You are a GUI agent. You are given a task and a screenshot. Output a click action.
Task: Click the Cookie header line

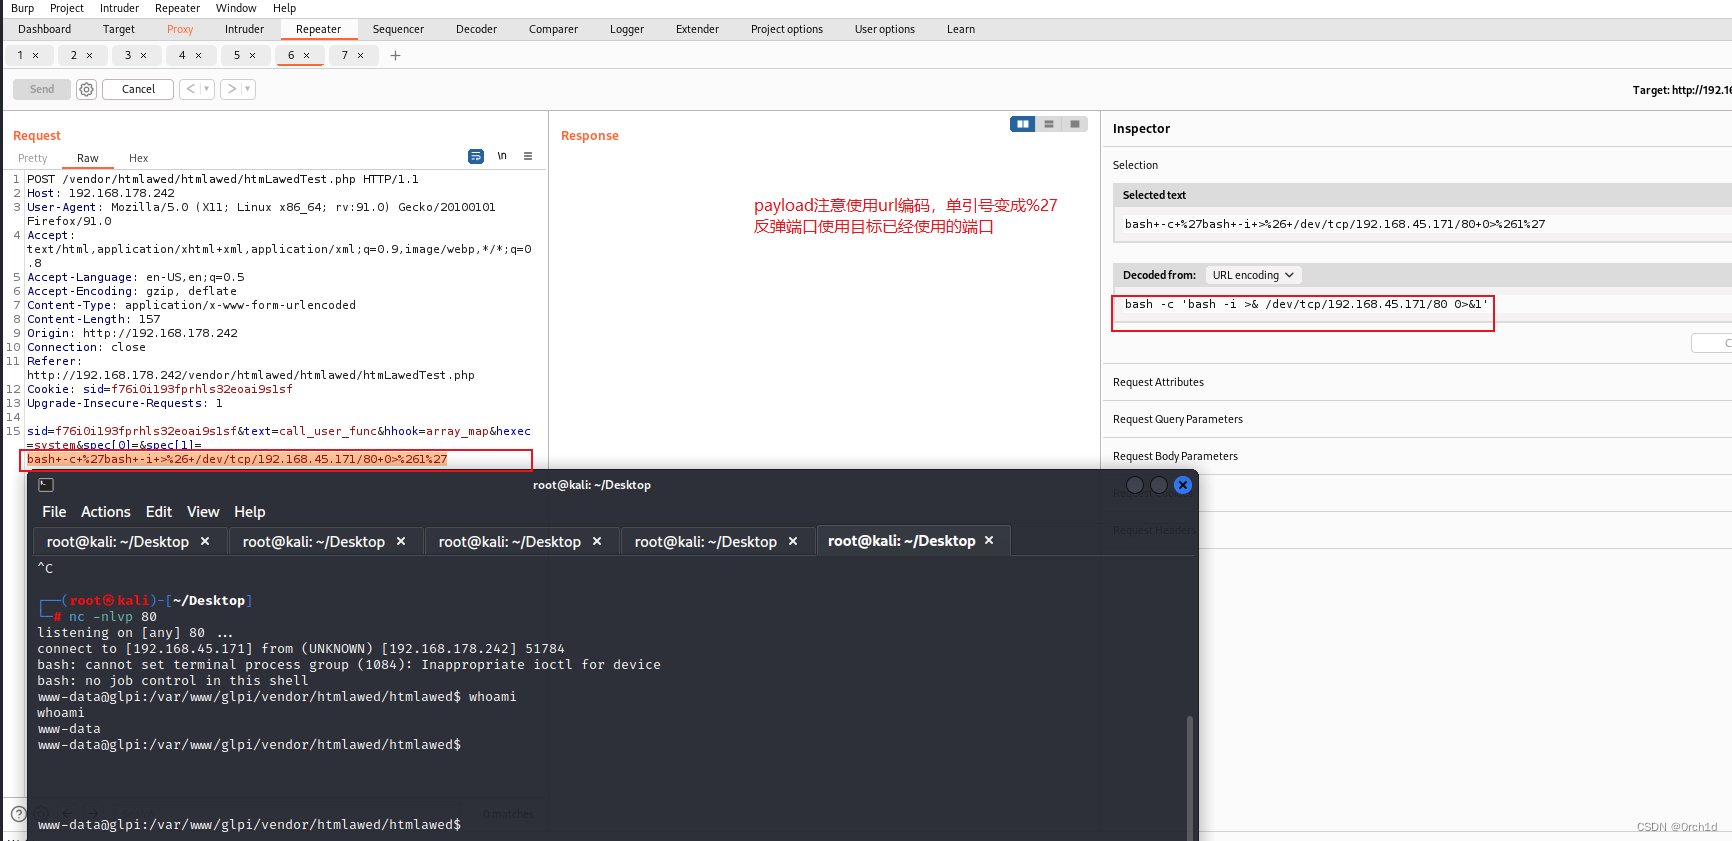point(160,389)
